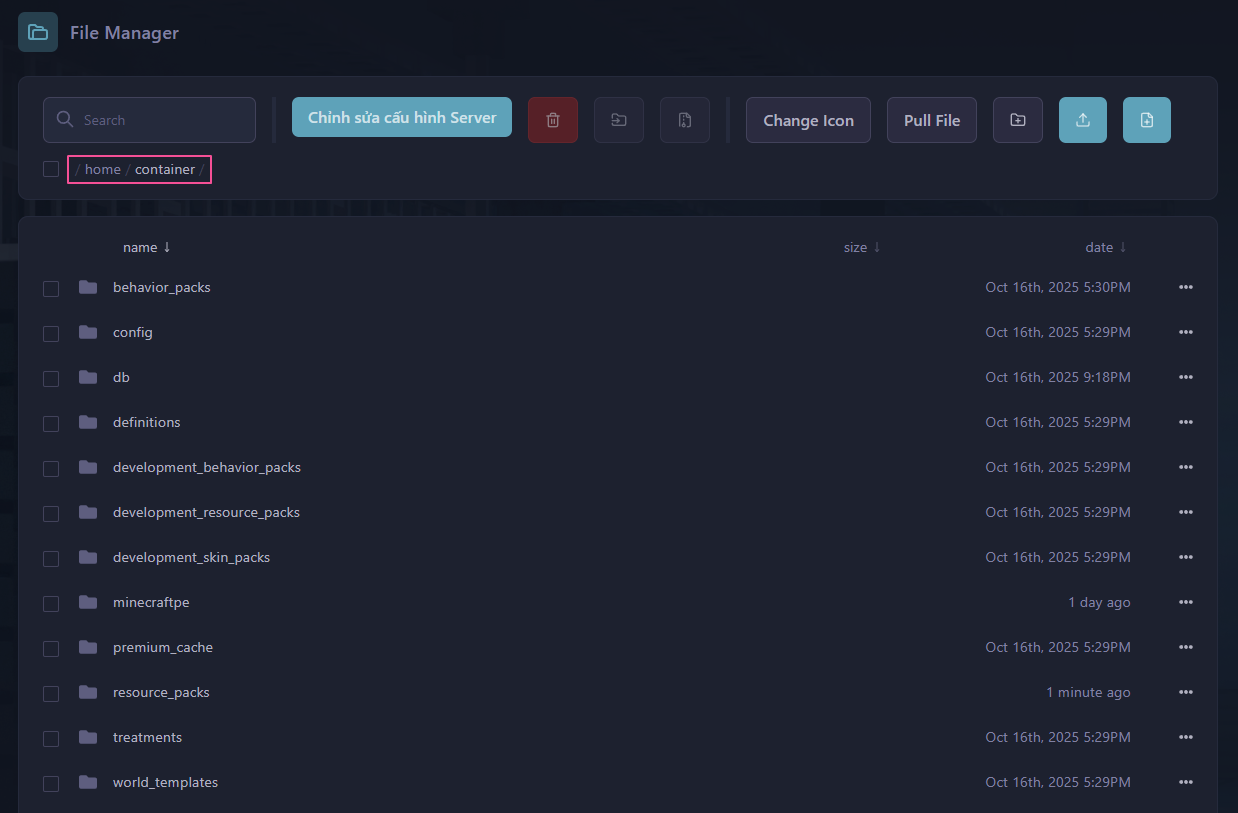
Task: Click the archive files icon in toolbar
Action: (684, 120)
